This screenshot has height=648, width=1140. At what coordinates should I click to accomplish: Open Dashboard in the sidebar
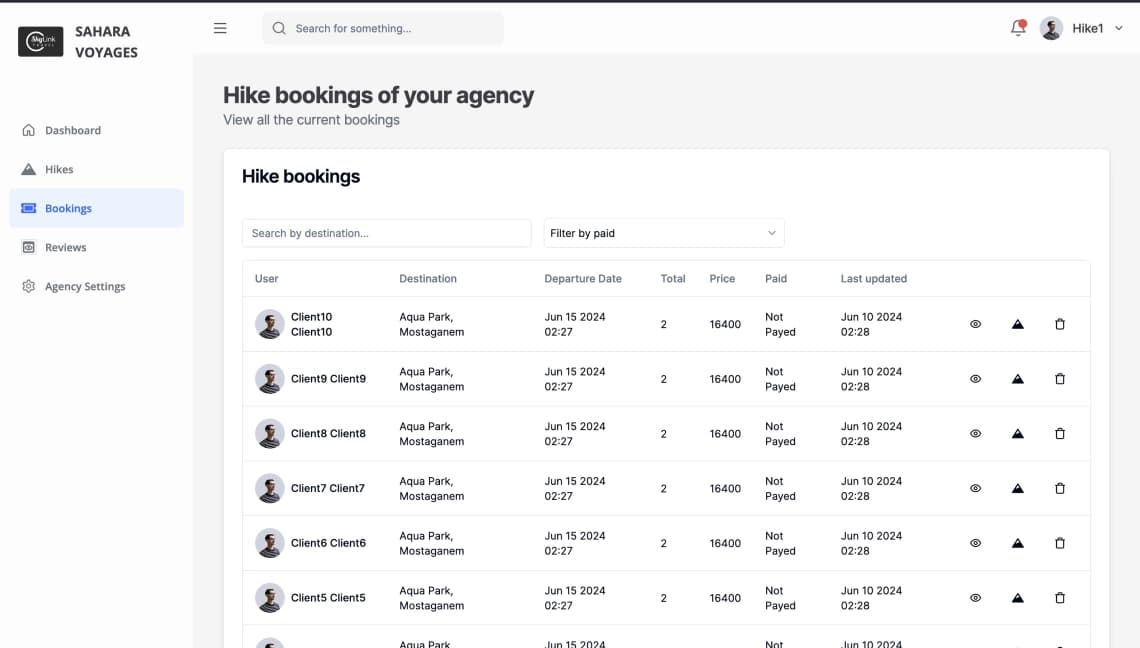pyautogui.click(x=97, y=130)
